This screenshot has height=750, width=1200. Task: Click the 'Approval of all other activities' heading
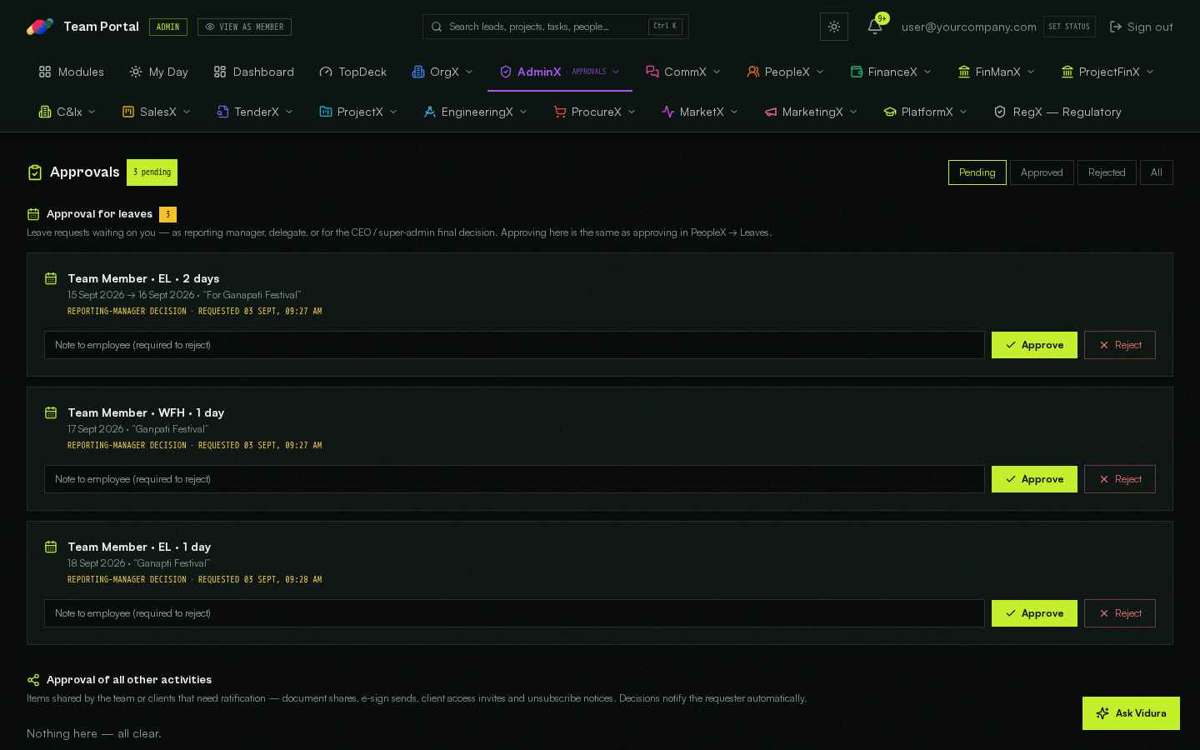[129, 680]
